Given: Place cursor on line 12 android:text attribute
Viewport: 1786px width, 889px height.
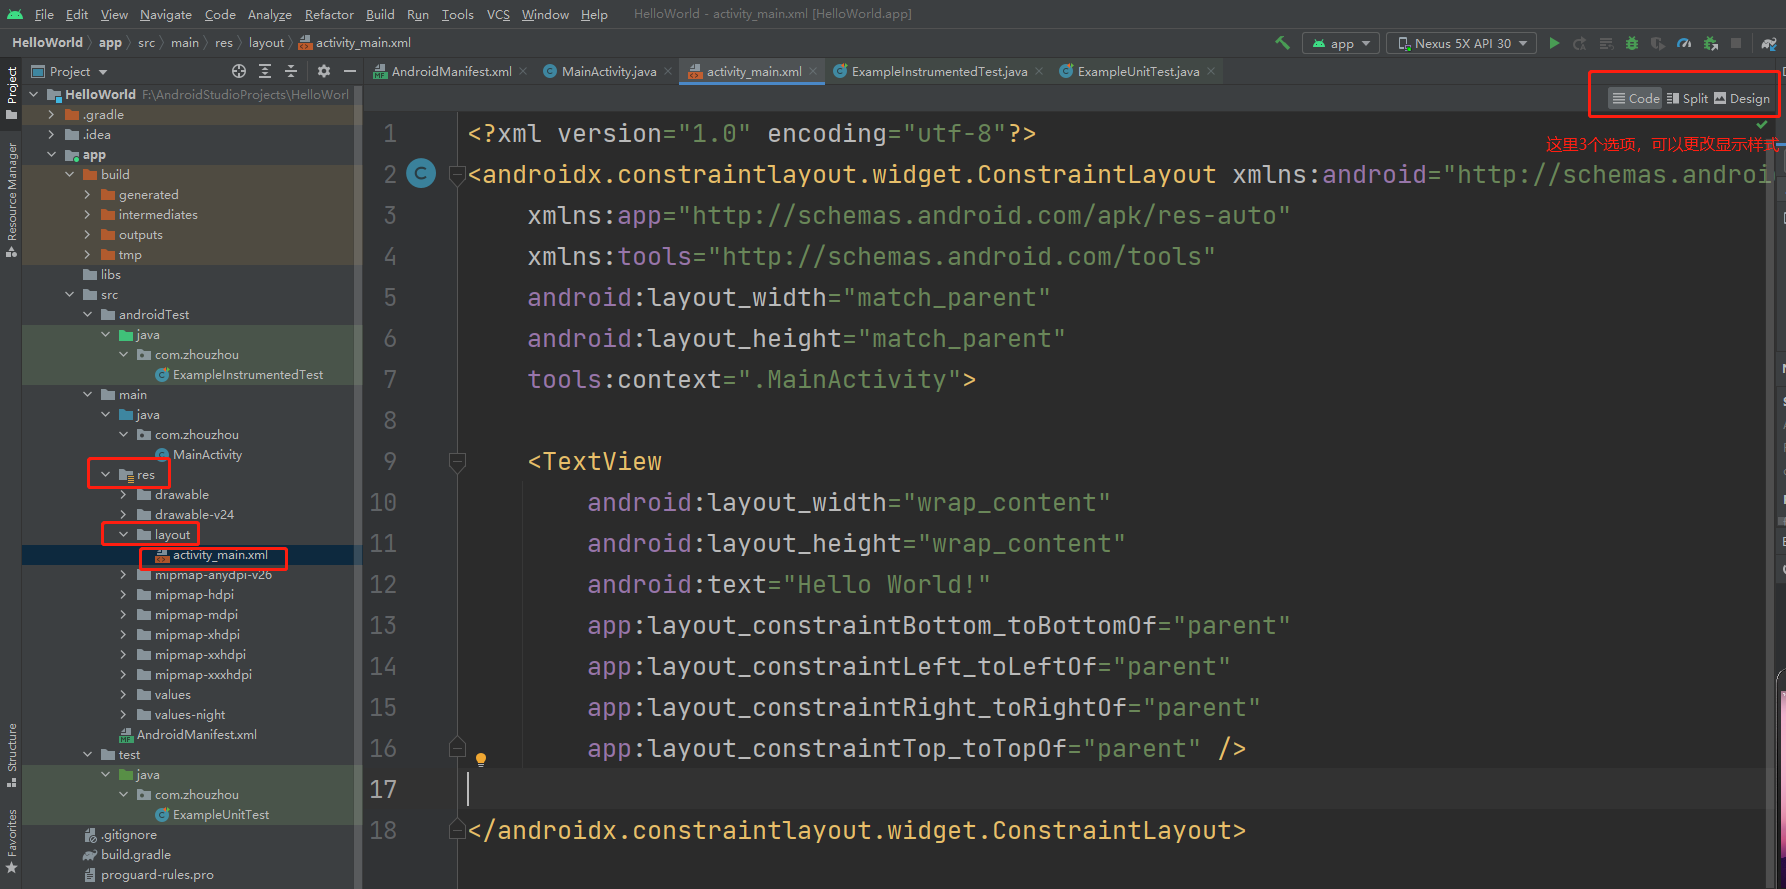Looking at the screenshot, I should point(788,584).
